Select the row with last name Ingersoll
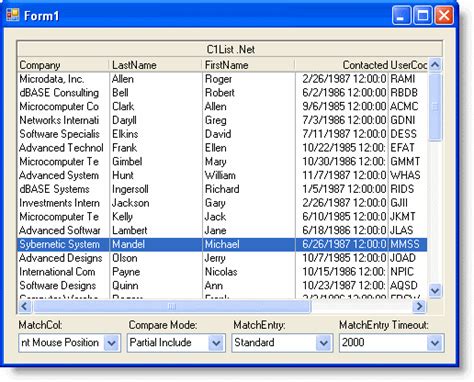 [222, 189]
